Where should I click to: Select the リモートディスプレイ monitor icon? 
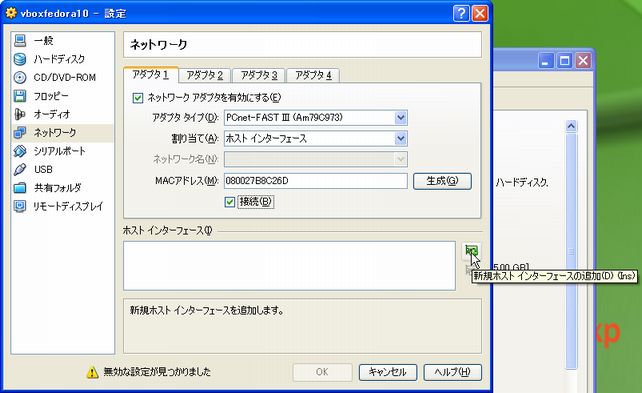click(x=20, y=206)
